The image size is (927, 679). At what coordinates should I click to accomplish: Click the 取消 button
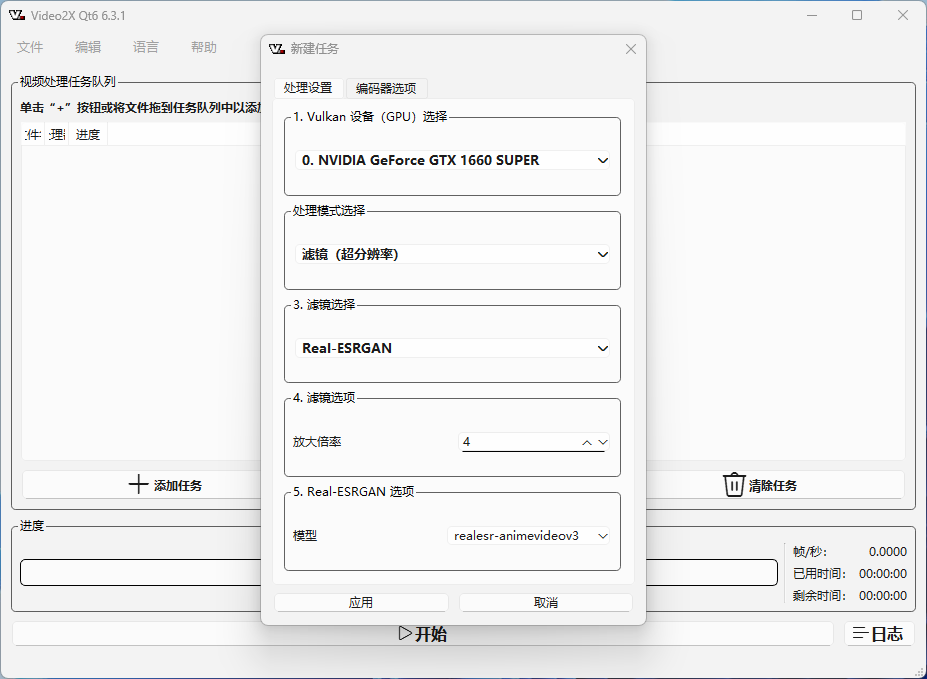pyautogui.click(x=546, y=602)
